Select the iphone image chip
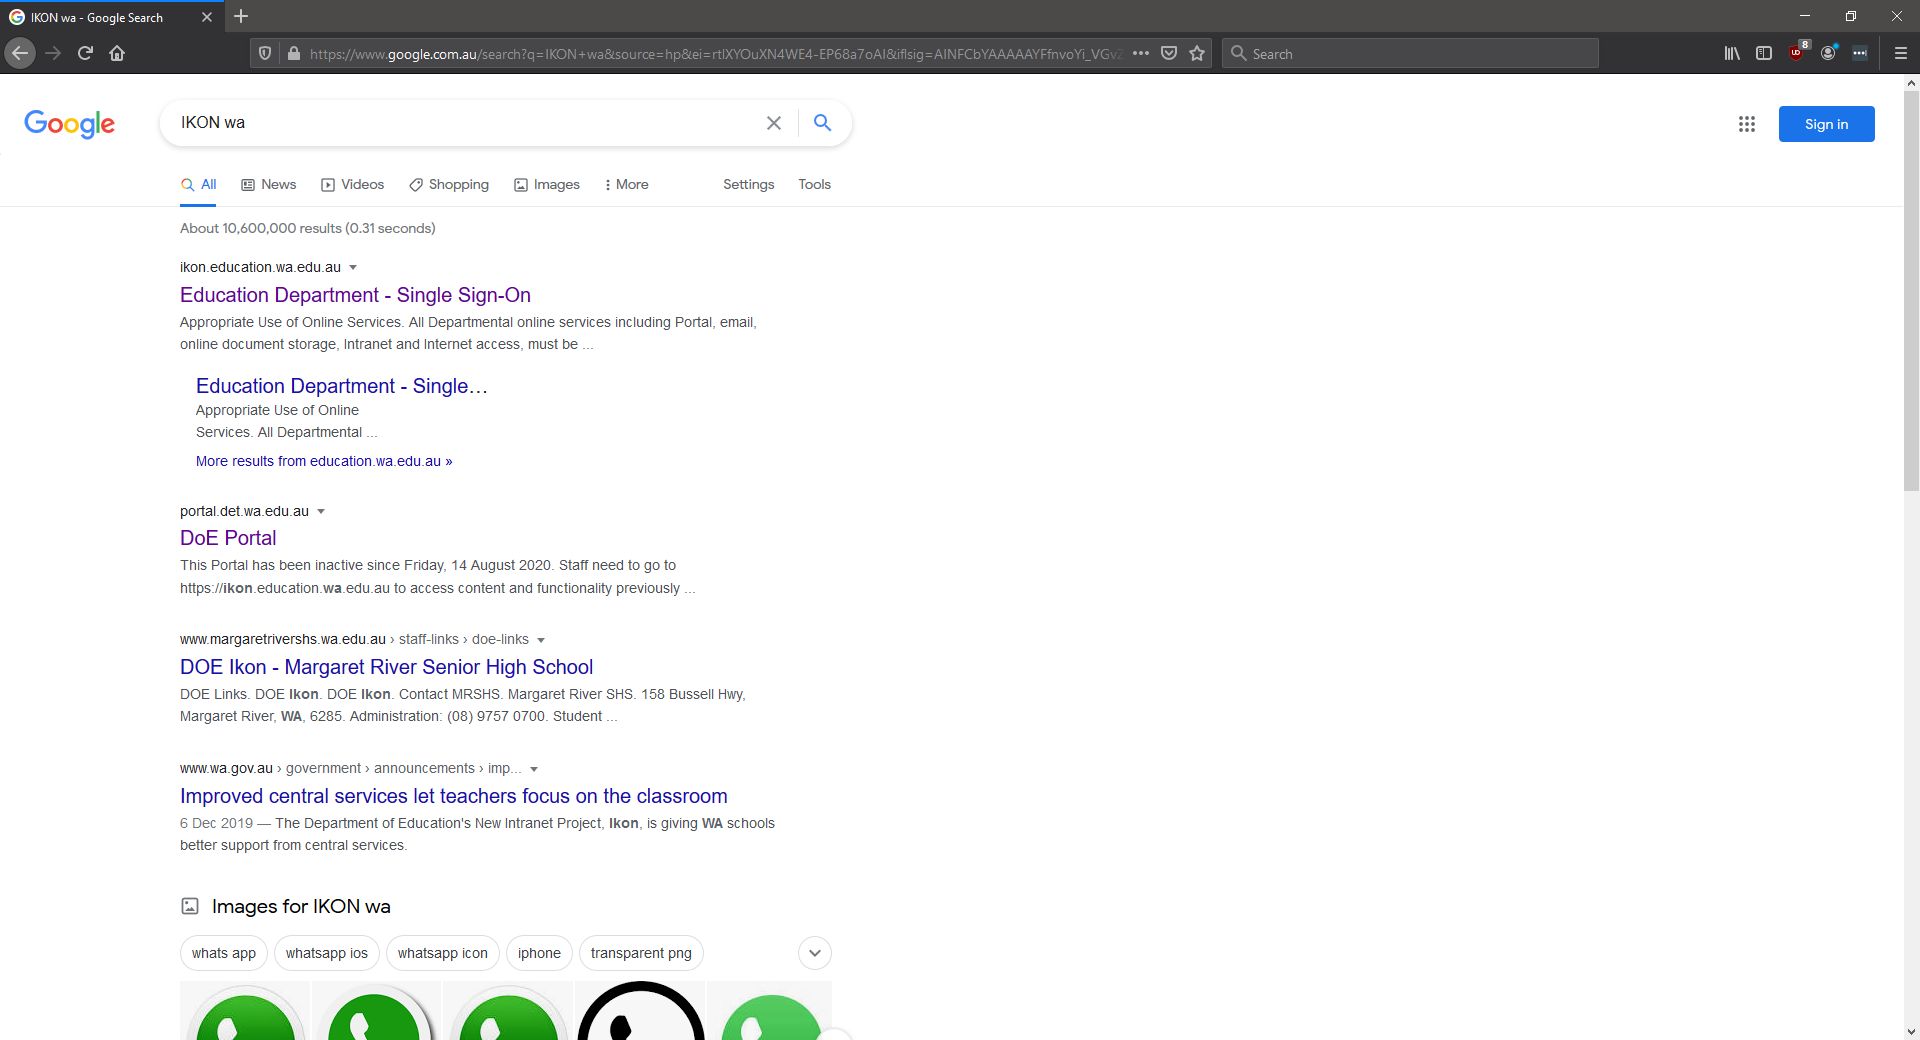 coord(539,953)
